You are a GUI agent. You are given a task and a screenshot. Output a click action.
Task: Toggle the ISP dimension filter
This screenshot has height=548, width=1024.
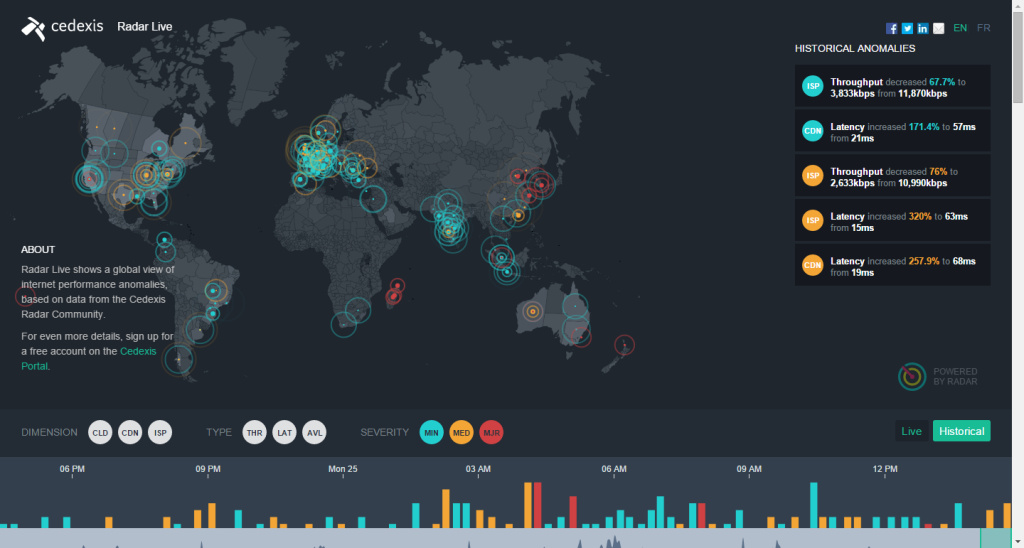click(160, 432)
